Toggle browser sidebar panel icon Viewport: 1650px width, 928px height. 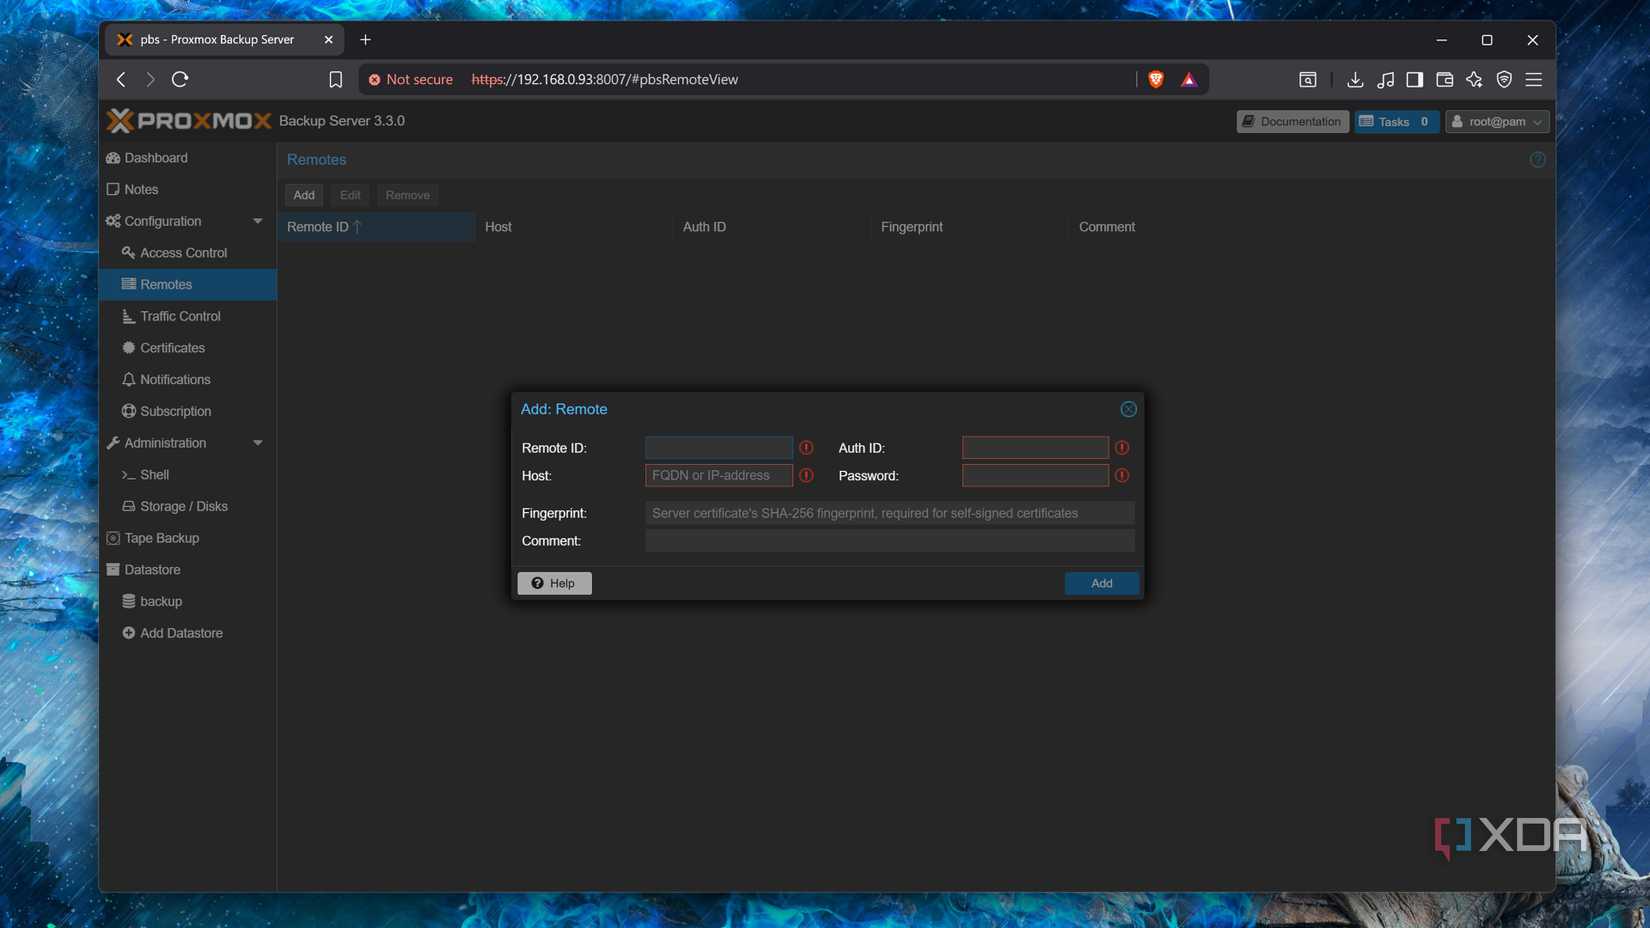pos(1414,79)
